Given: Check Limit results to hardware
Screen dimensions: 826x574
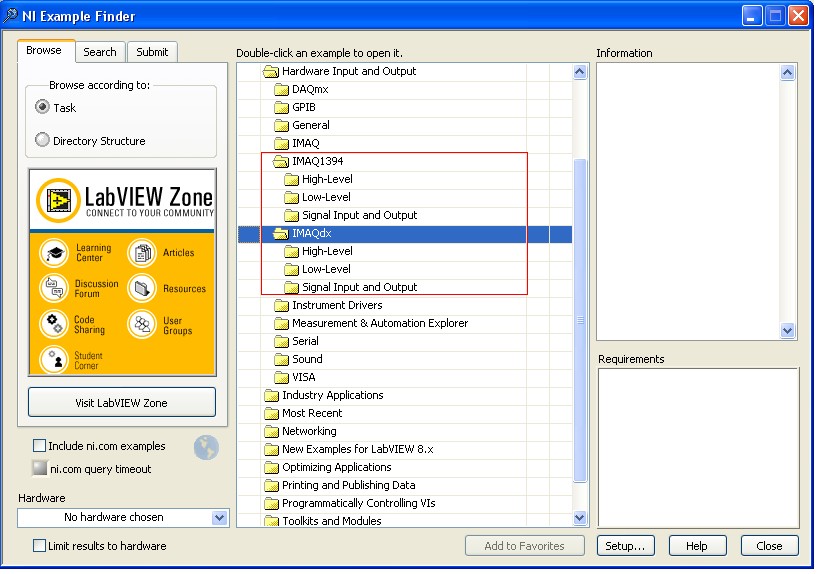Looking at the screenshot, I should 40,546.
